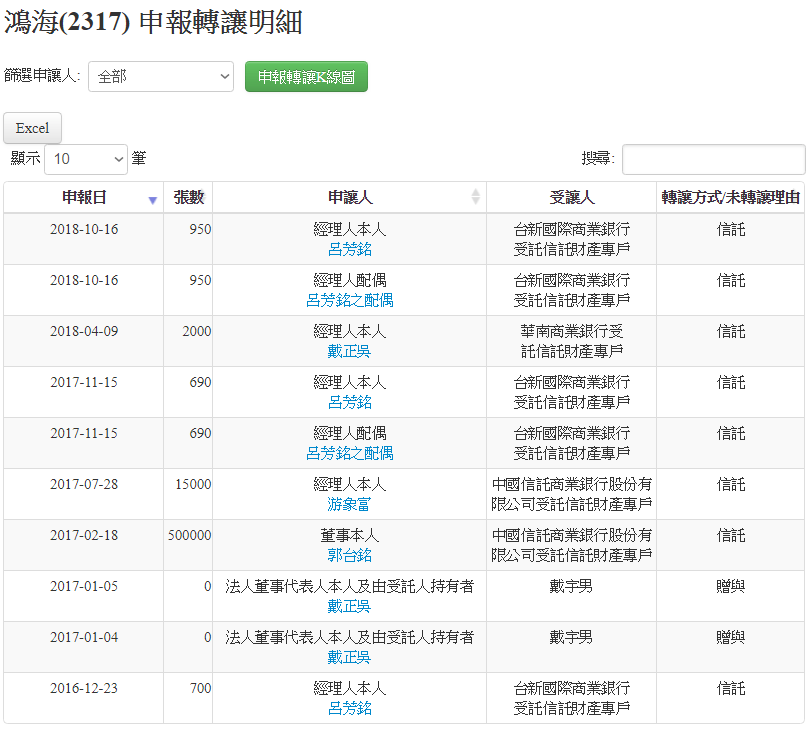Open 戴正吳 link in 2018-04-09 row

click(x=349, y=352)
